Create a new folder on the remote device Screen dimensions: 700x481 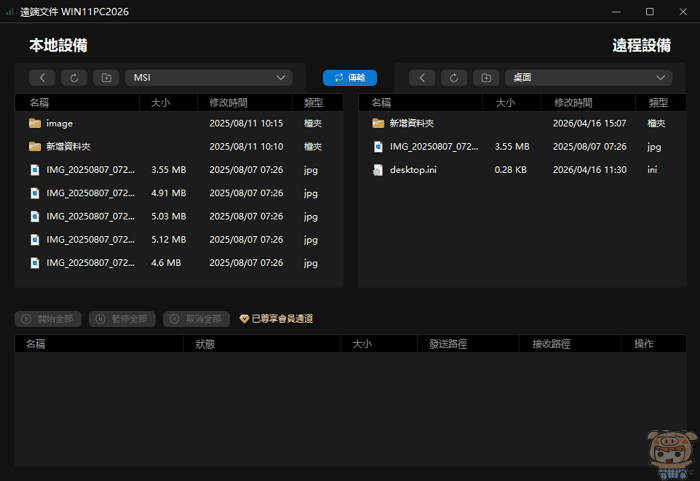click(x=486, y=78)
